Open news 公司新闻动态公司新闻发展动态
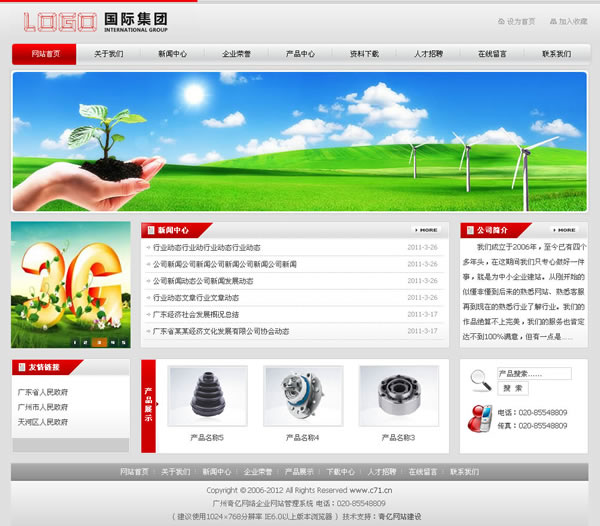 point(203,281)
